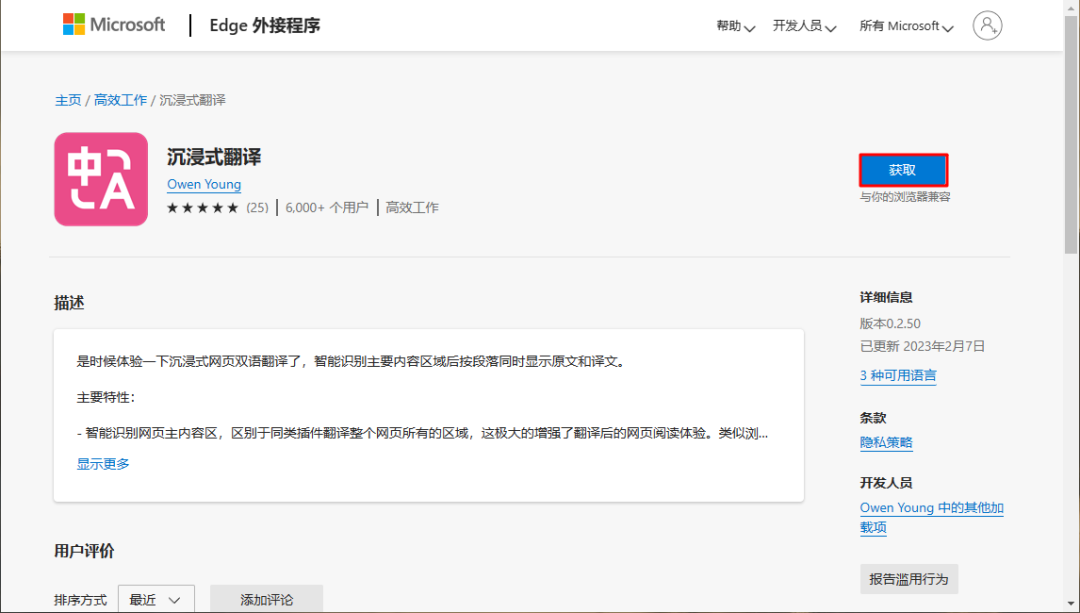This screenshot has width=1080, height=613.
Task: Open Owen Young 中的其他加载项 link
Action: point(931,517)
